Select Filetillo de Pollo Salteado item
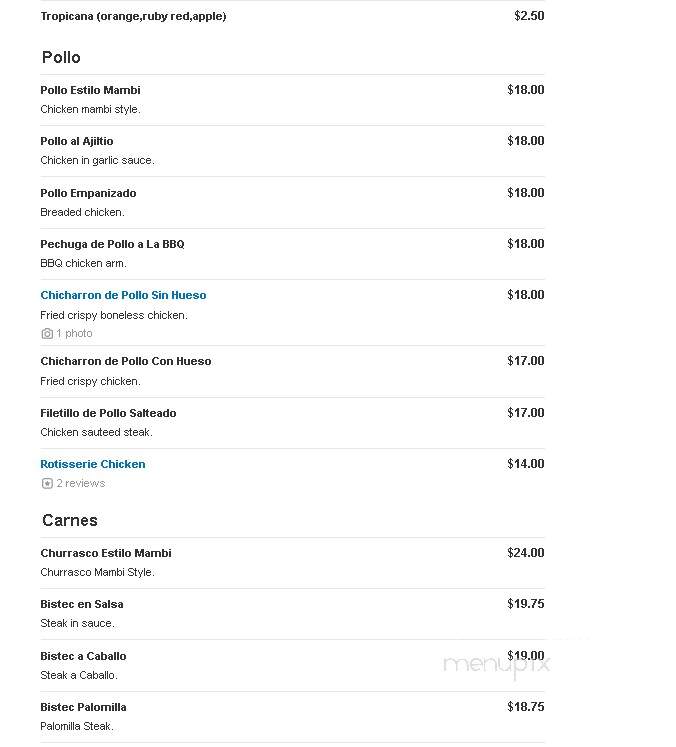This screenshot has height=747, width=676. [x=109, y=413]
